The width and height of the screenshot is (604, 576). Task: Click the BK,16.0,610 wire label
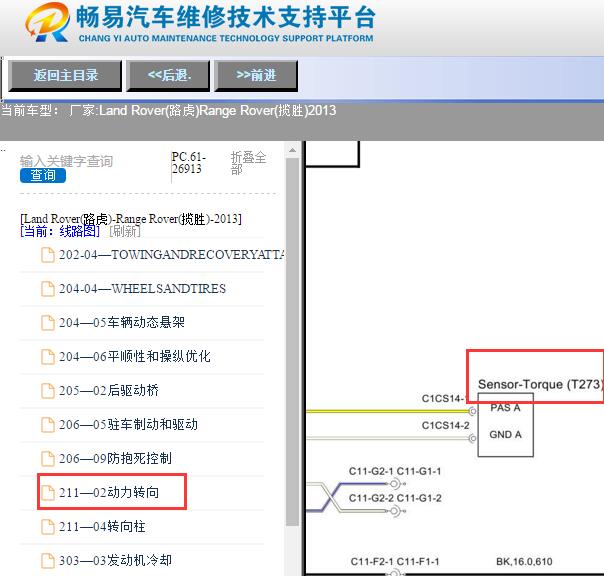pyautogui.click(x=524, y=562)
